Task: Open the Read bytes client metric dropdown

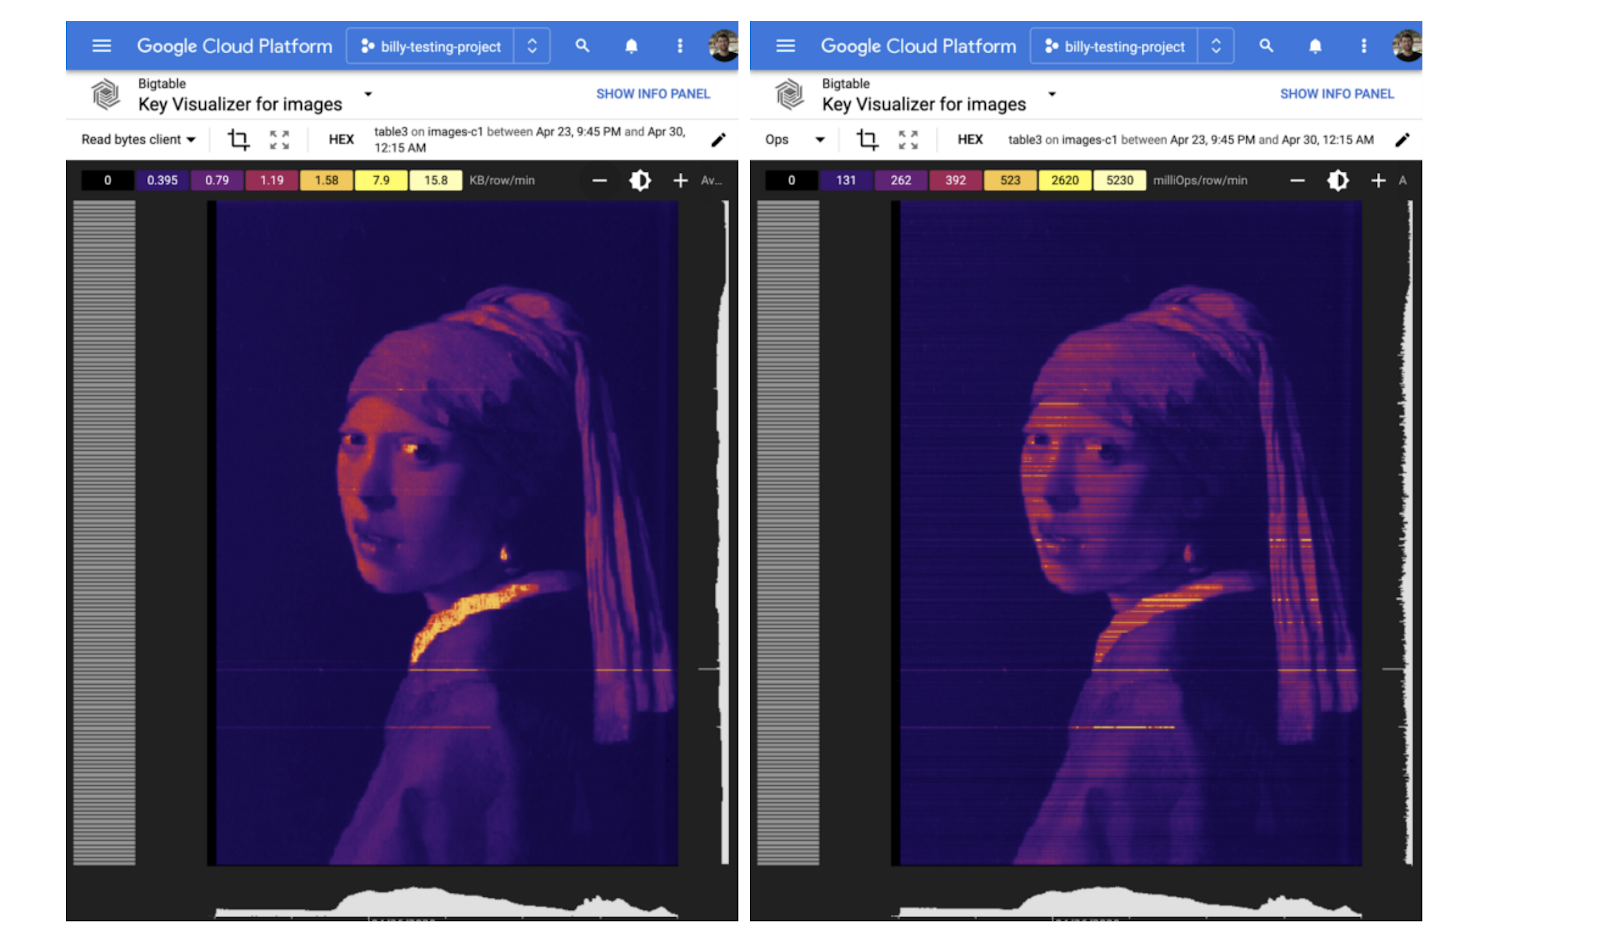Action: pyautogui.click(x=138, y=140)
